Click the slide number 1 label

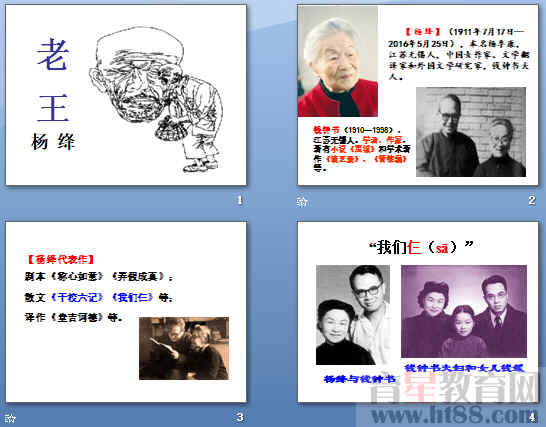(240, 200)
